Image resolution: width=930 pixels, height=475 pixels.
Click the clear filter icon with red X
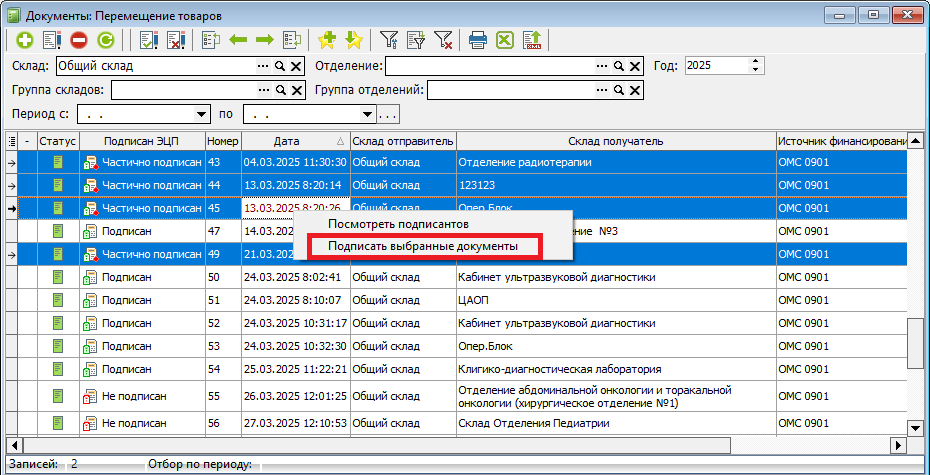443,41
